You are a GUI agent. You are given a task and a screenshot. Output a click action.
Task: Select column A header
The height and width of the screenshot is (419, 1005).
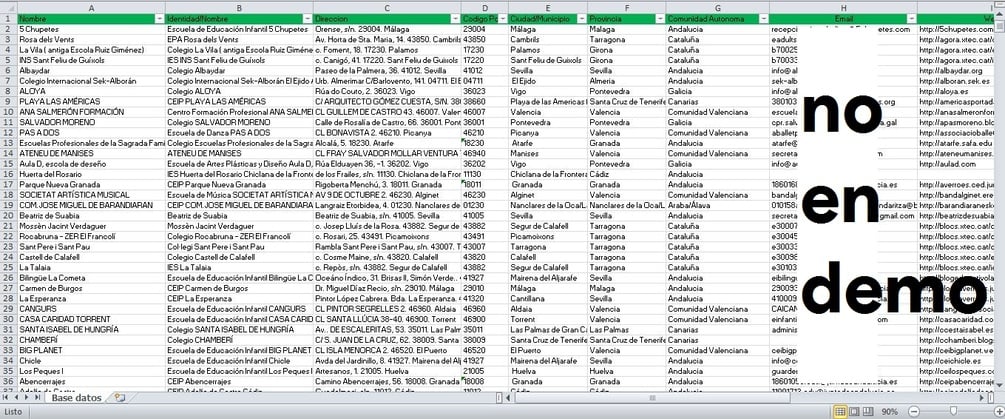(91, 8)
